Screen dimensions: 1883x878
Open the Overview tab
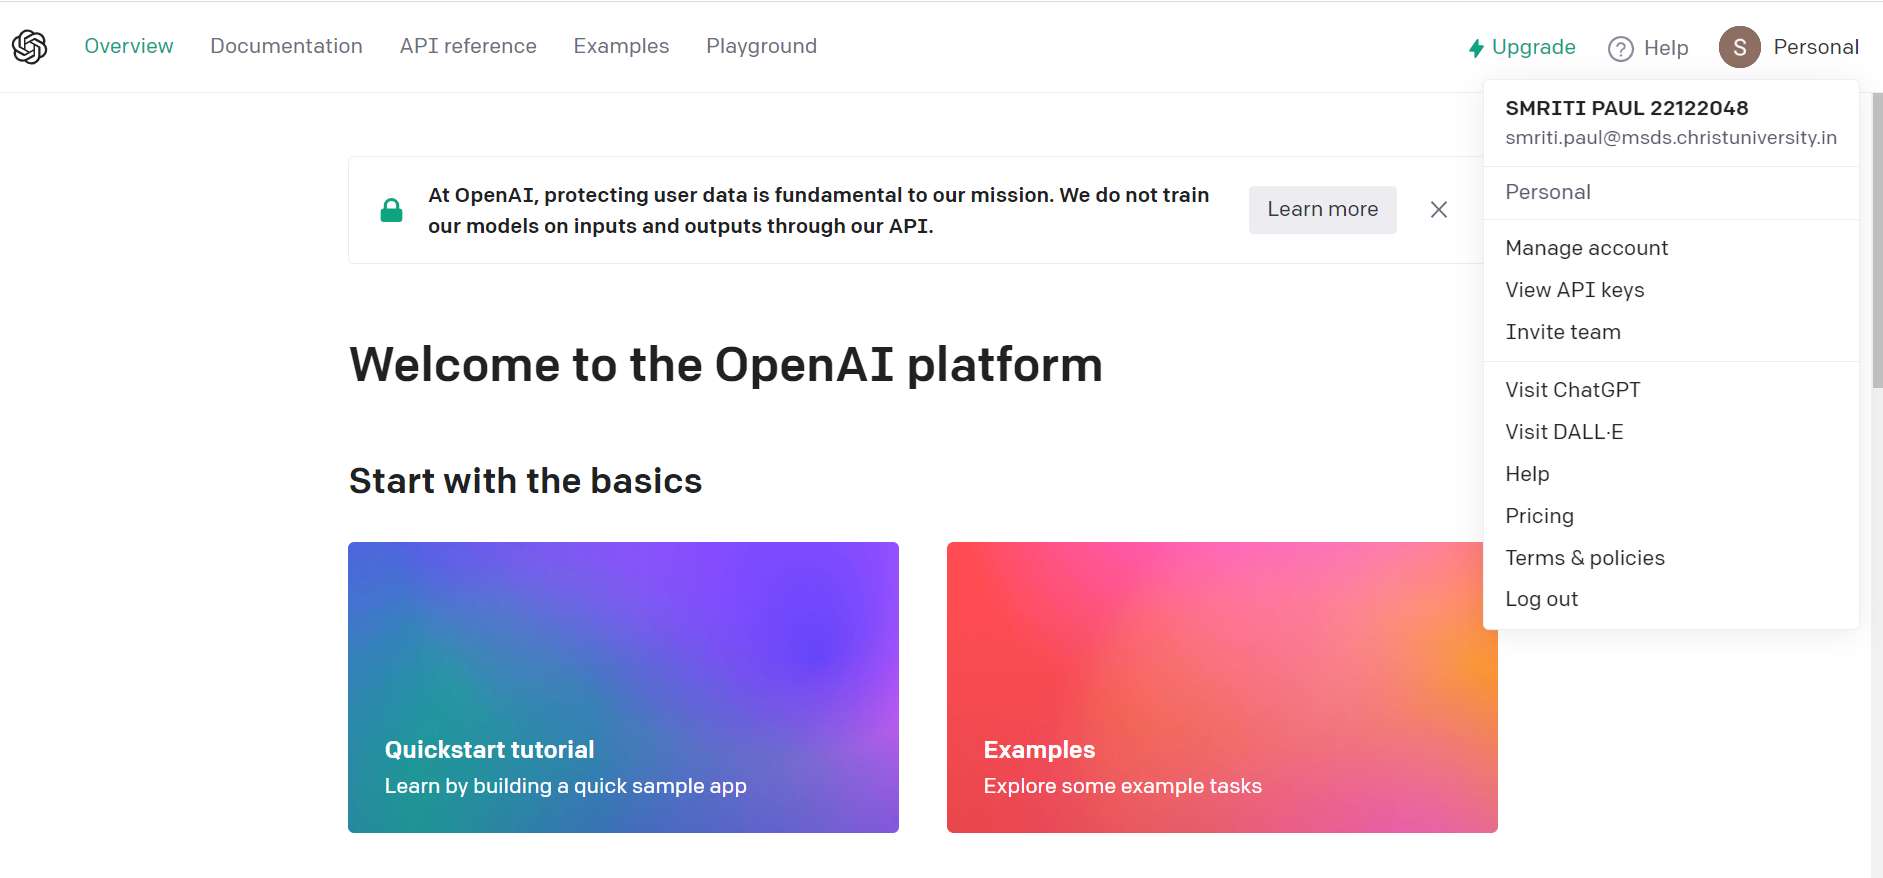(129, 46)
